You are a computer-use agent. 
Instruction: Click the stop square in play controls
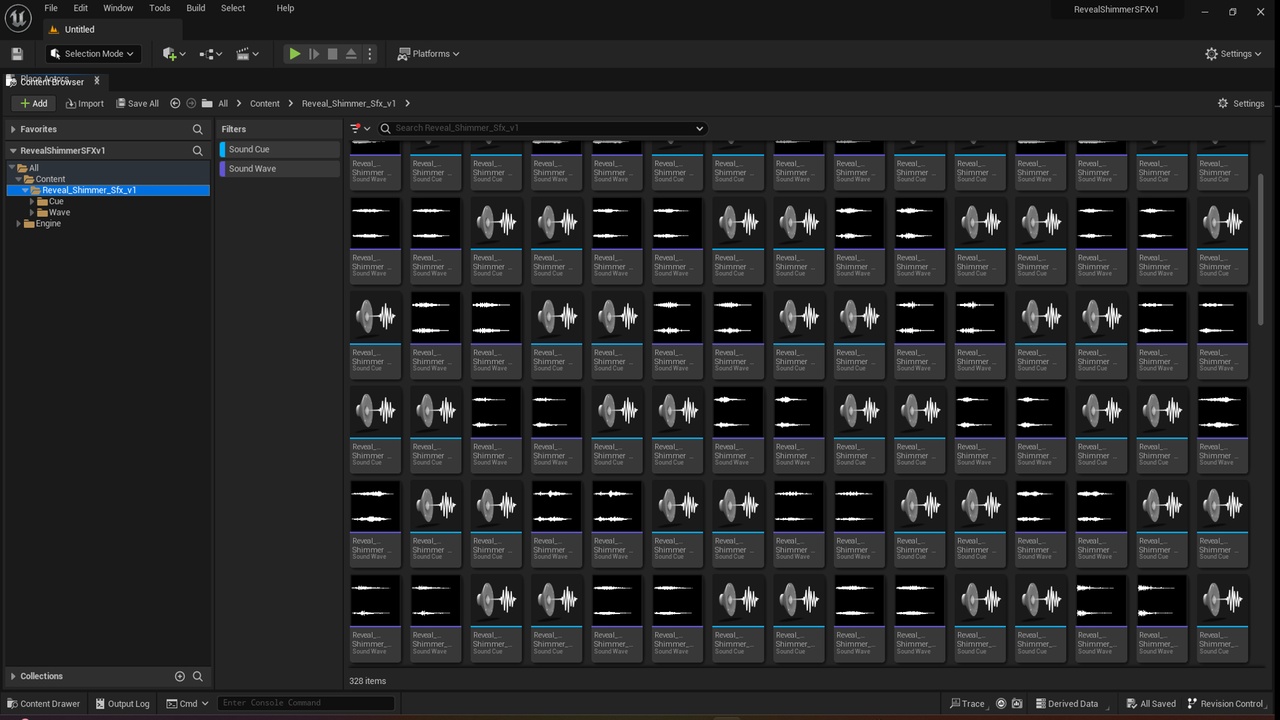coord(332,54)
